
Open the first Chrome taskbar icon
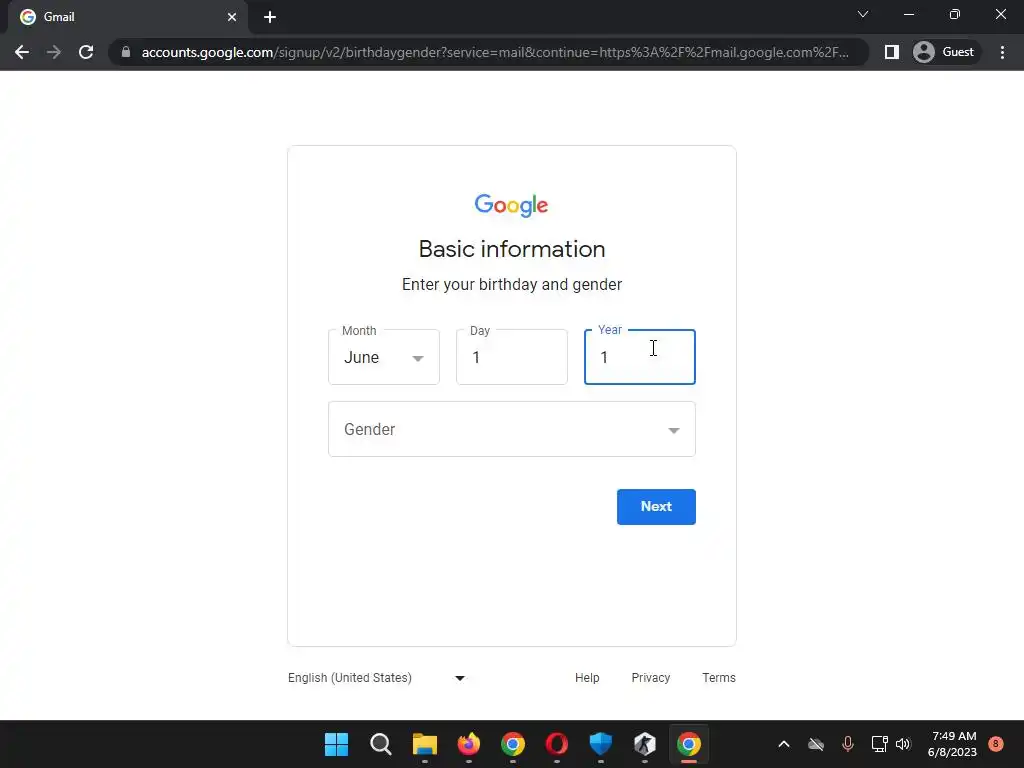[x=513, y=744]
